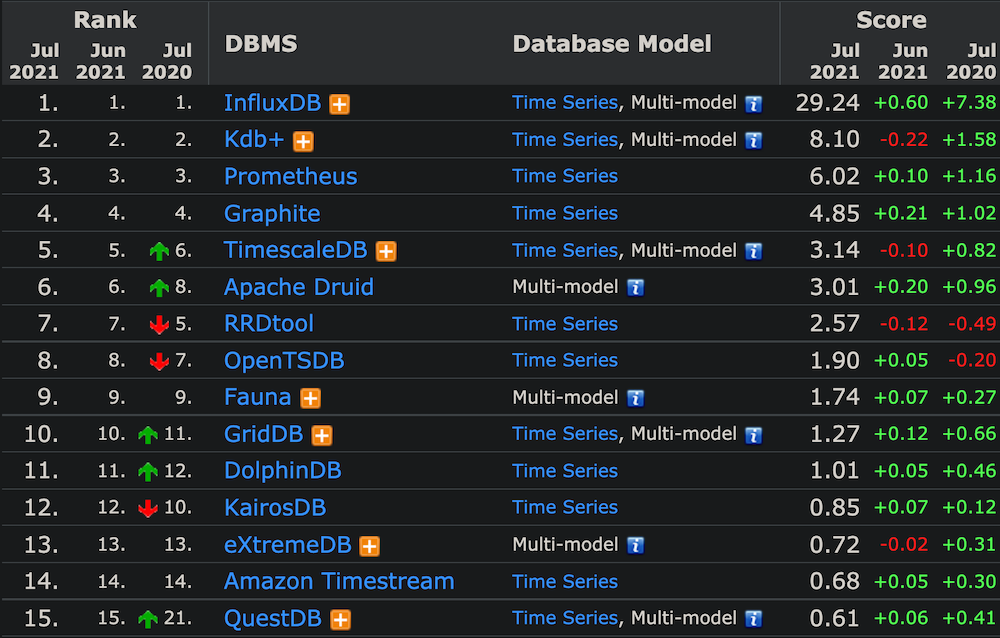Click Multi-model text in Apache Druid row
This screenshot has width=1000, height=638.
(x=565, y=287)
